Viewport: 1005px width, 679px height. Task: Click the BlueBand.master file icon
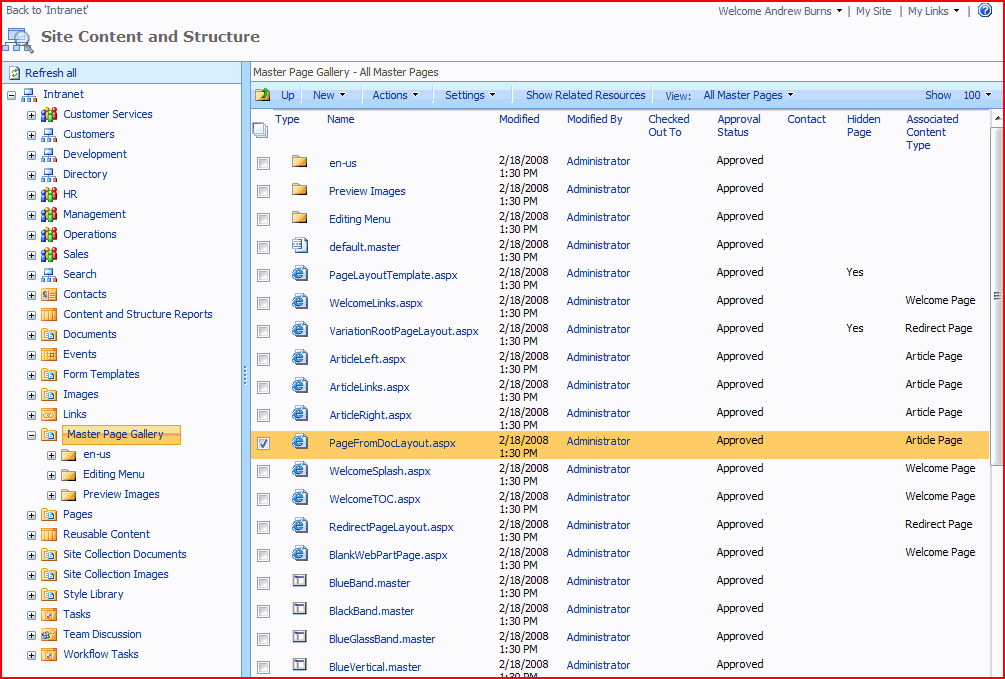click(x=299, y=581)
